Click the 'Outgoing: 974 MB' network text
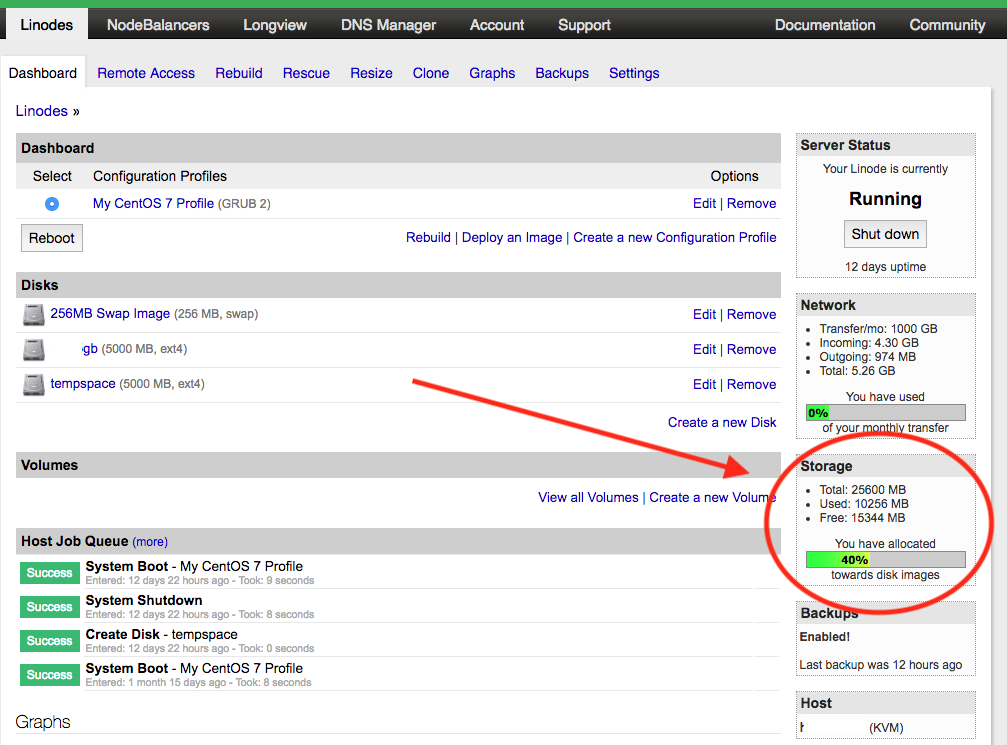The image size is (1007, 745). (x=868, y=357)
